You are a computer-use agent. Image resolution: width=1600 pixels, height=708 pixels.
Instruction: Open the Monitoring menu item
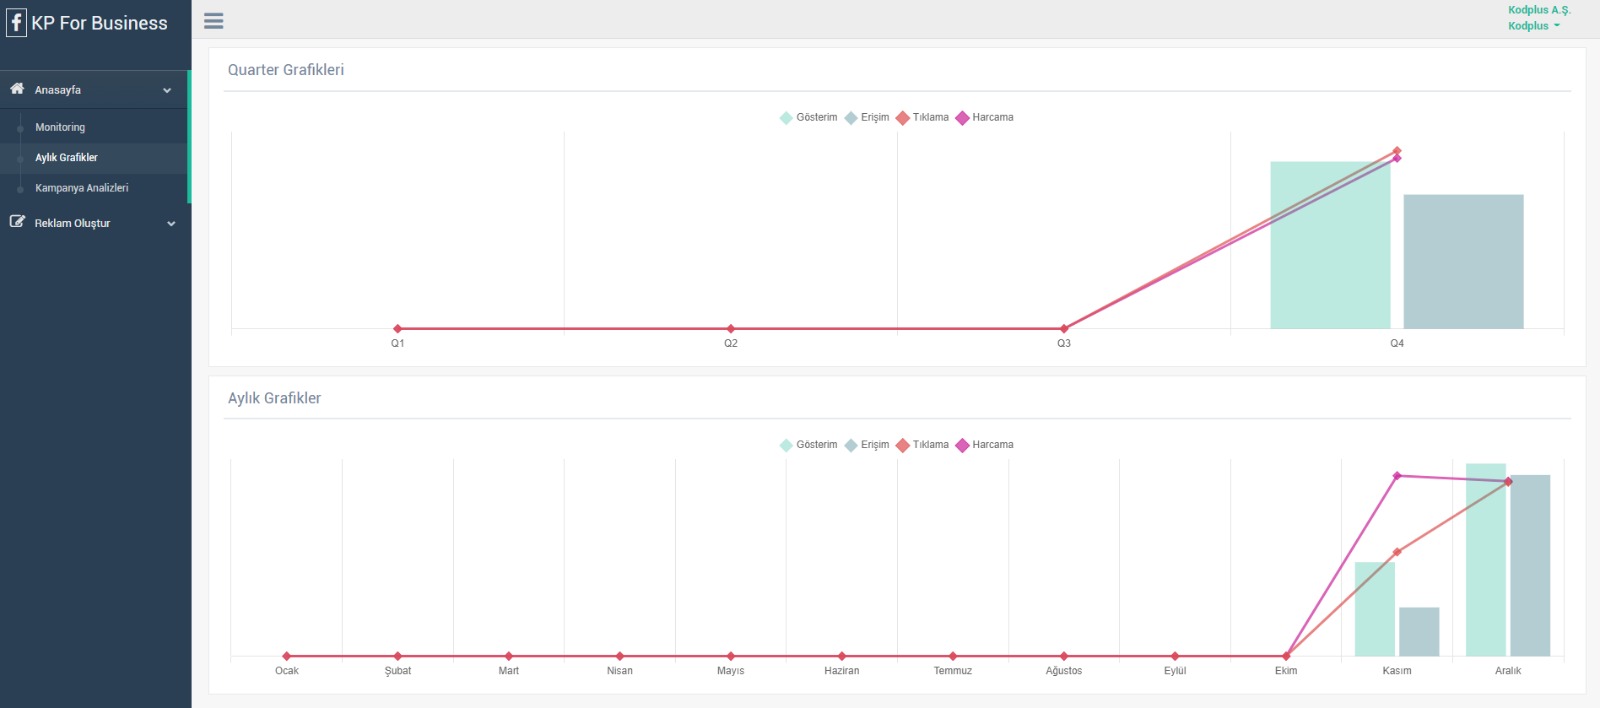click(x=60, y=128)
